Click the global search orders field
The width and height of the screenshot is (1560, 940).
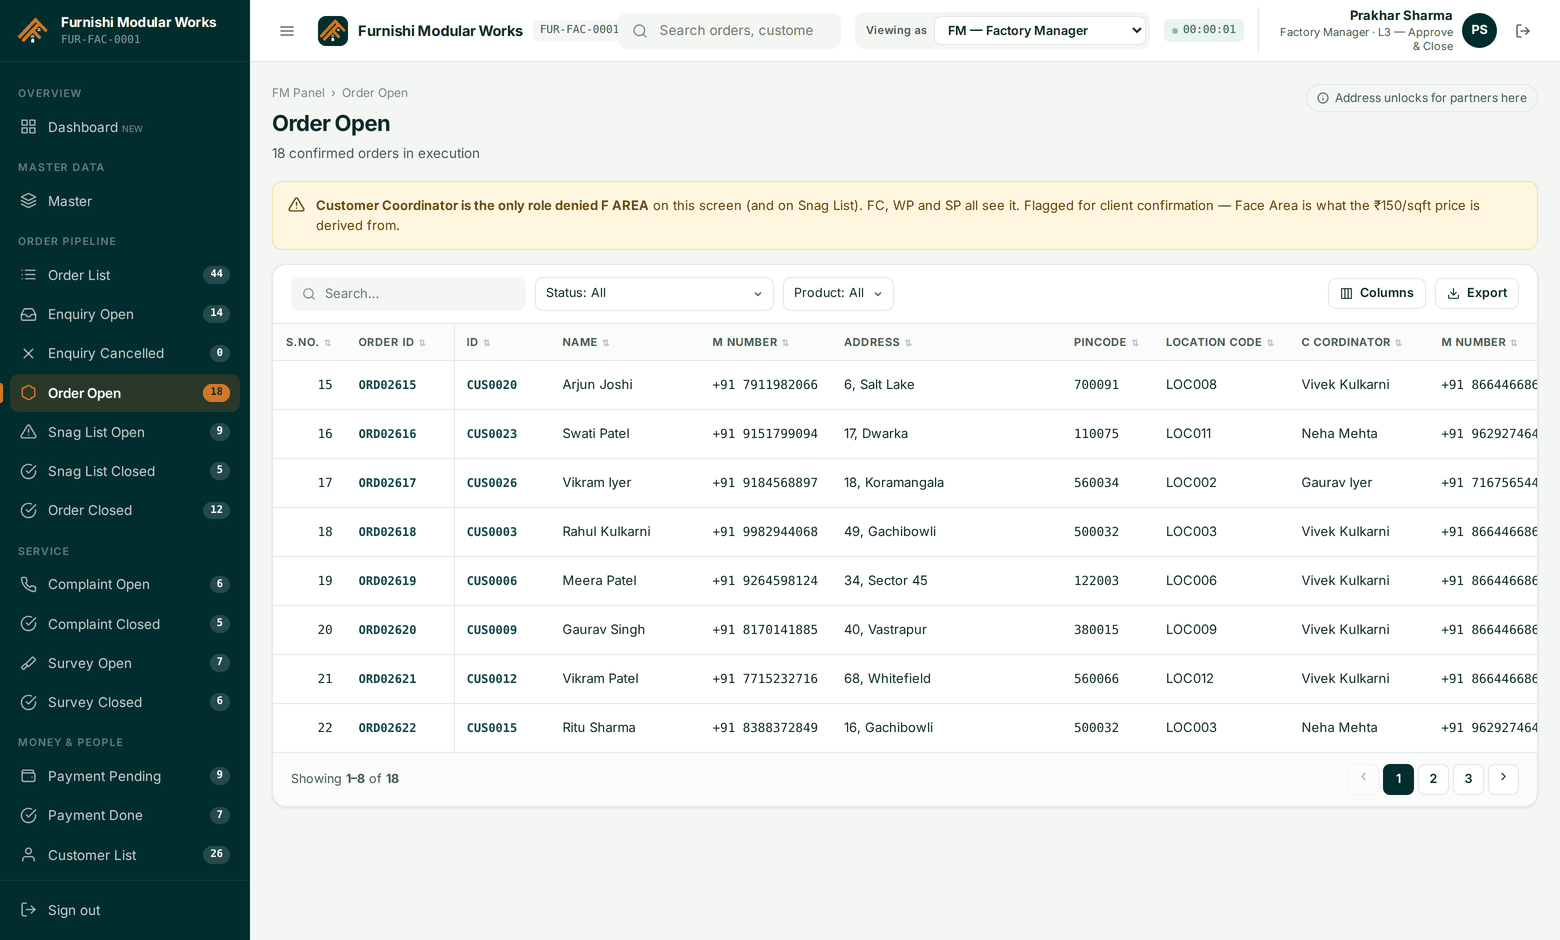[x=730, y=31]
